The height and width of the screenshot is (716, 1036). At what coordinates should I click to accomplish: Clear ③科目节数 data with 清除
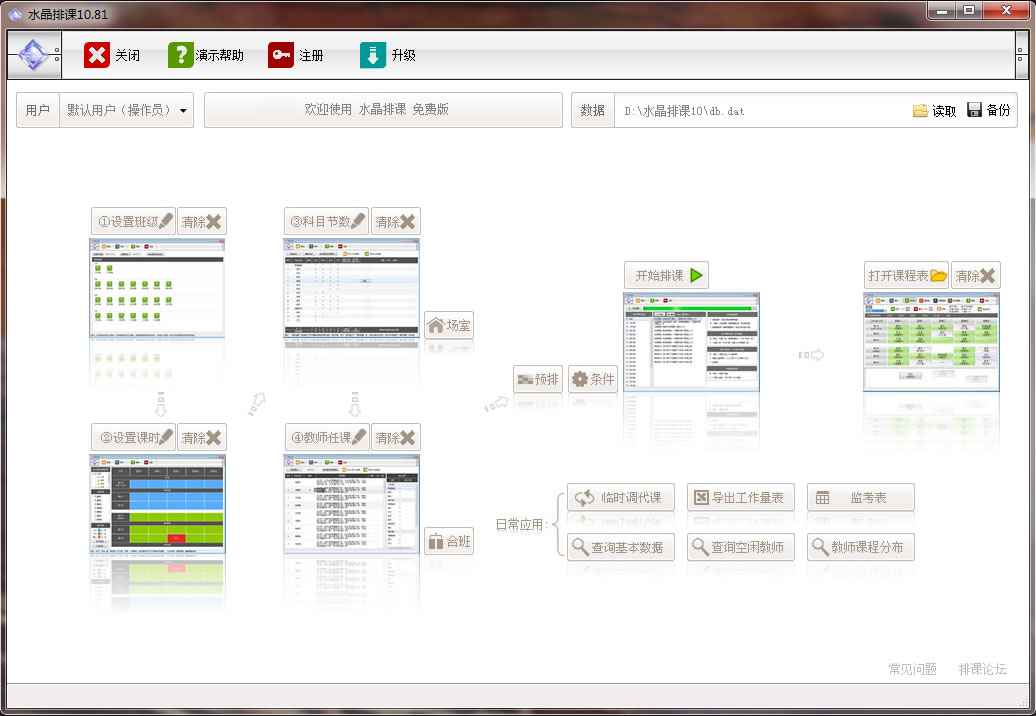click(395, 221)
